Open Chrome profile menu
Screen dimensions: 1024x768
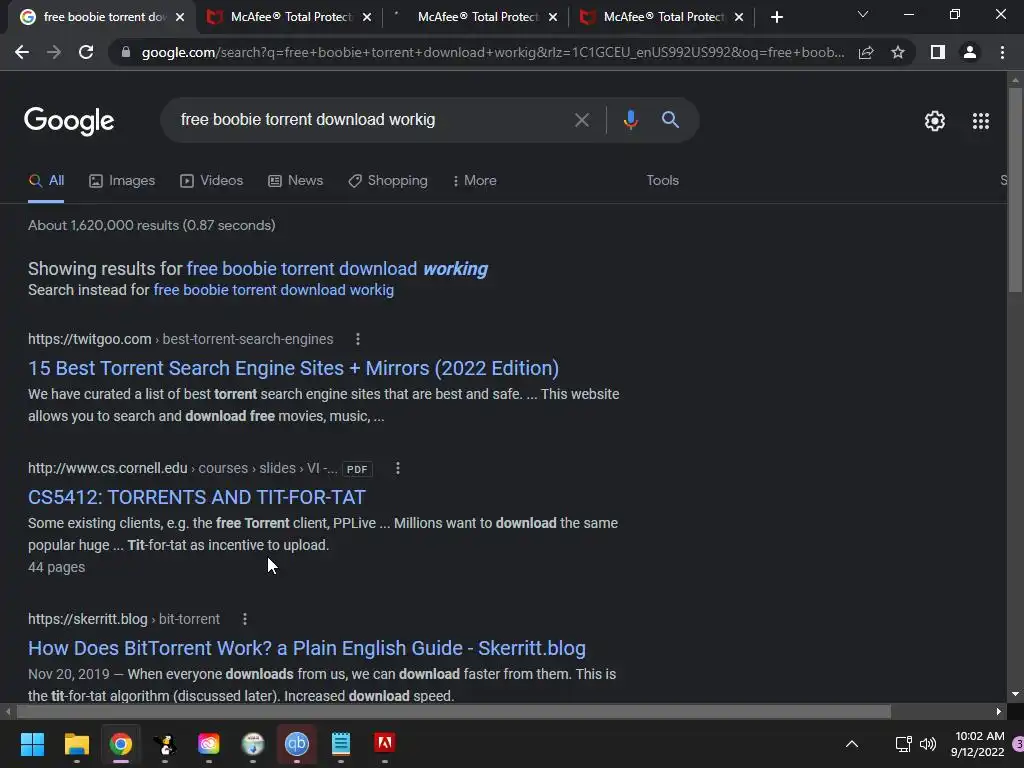[970, 52]
